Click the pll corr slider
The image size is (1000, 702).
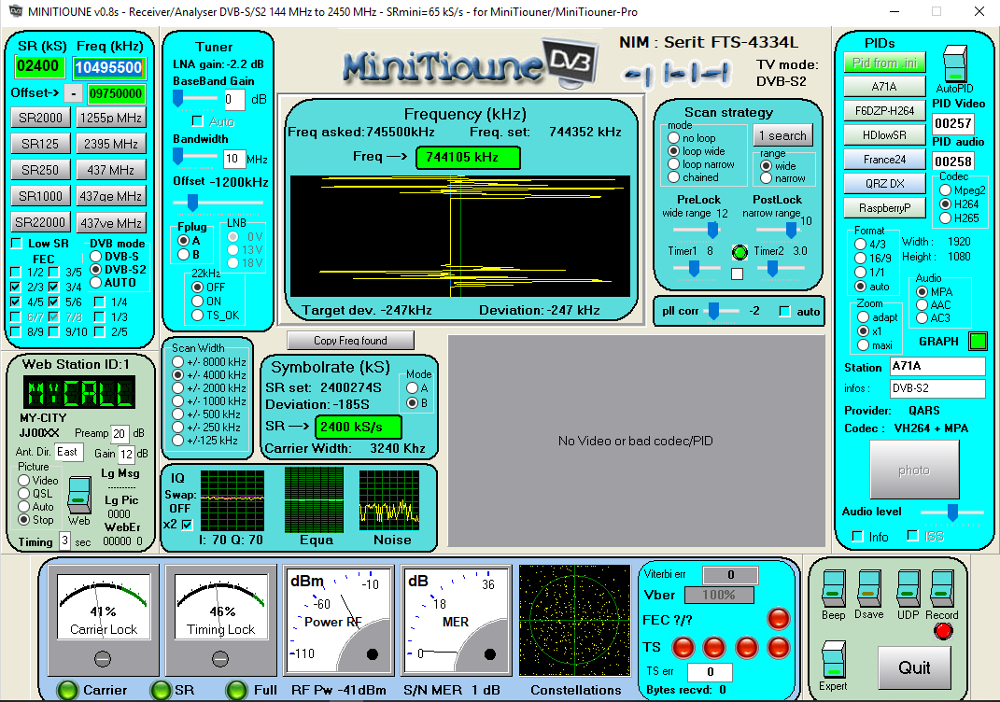720,311
